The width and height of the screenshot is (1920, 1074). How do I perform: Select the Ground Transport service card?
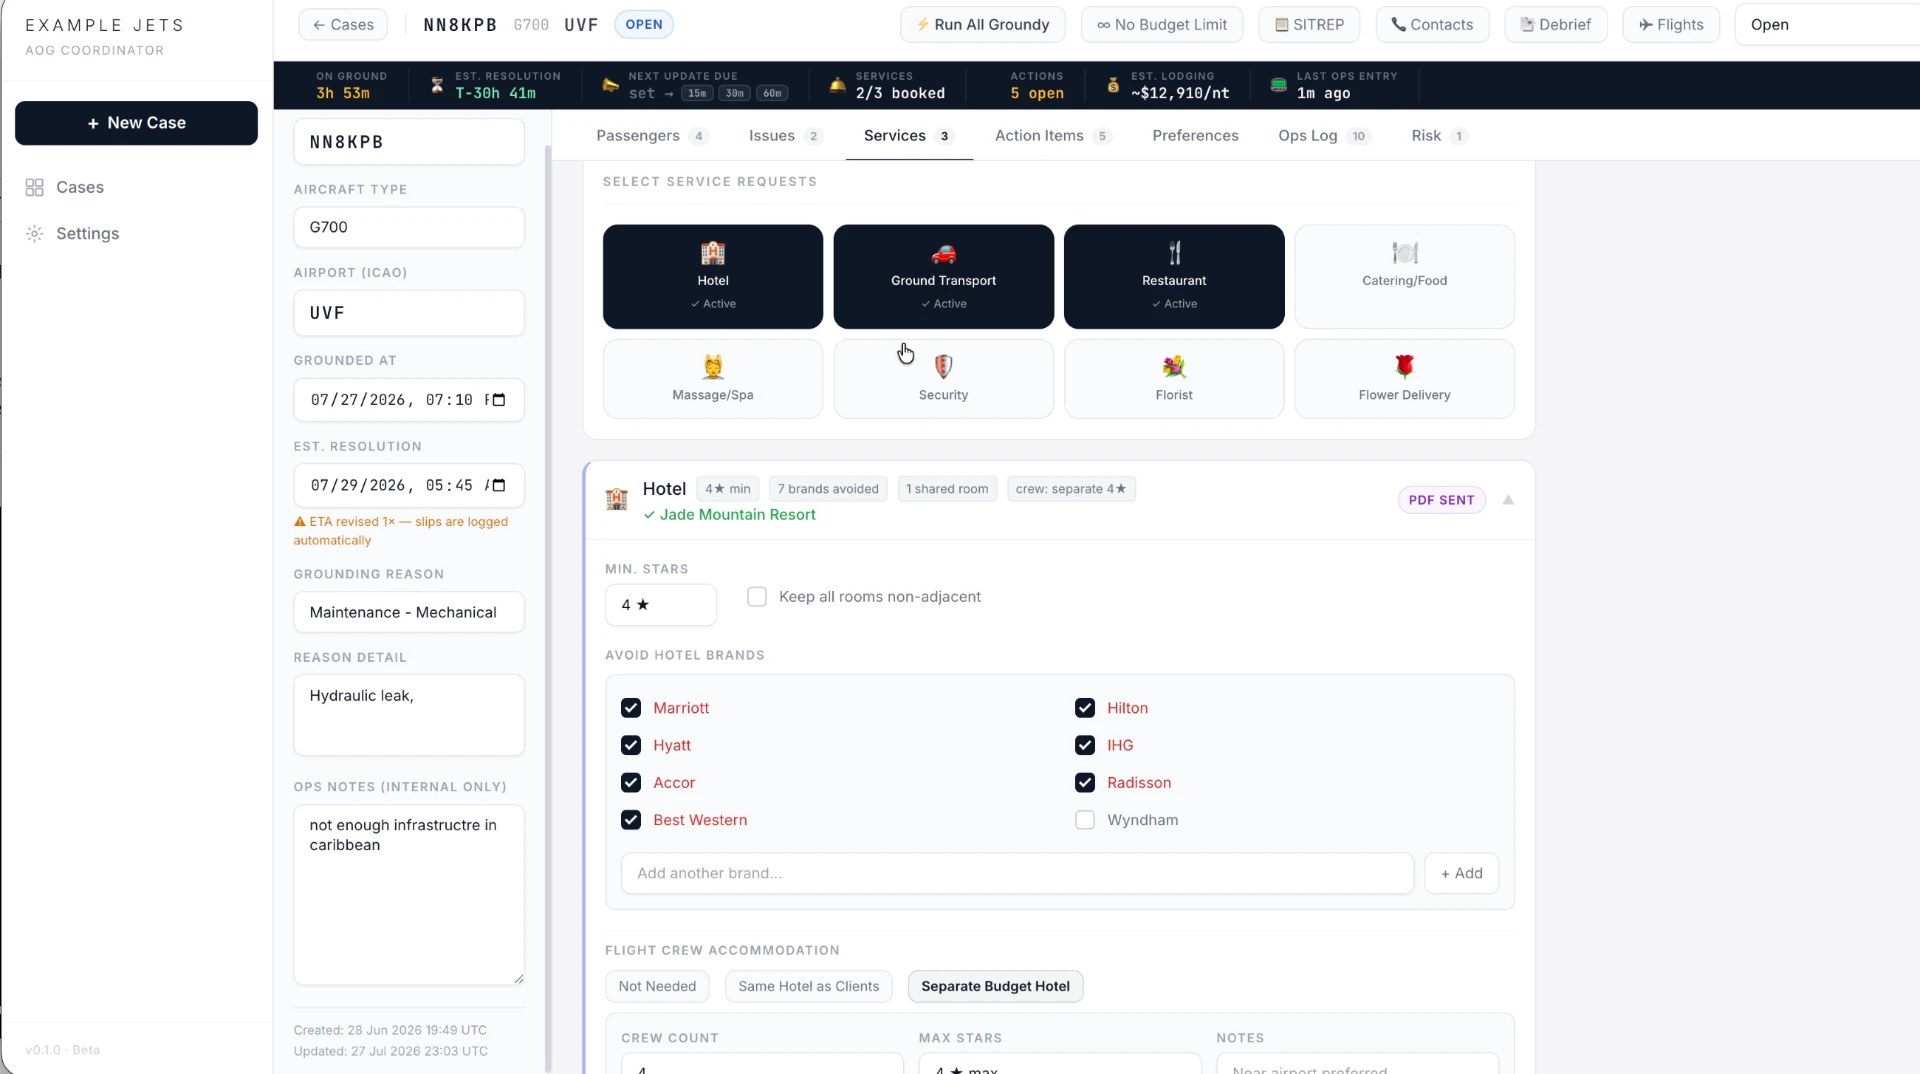[943, 277]
